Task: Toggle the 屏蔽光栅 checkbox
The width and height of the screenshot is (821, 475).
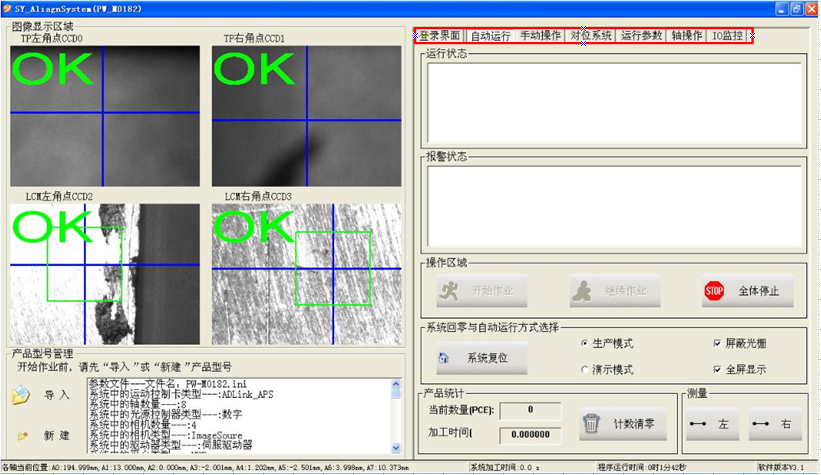Action: click(717, 343)
